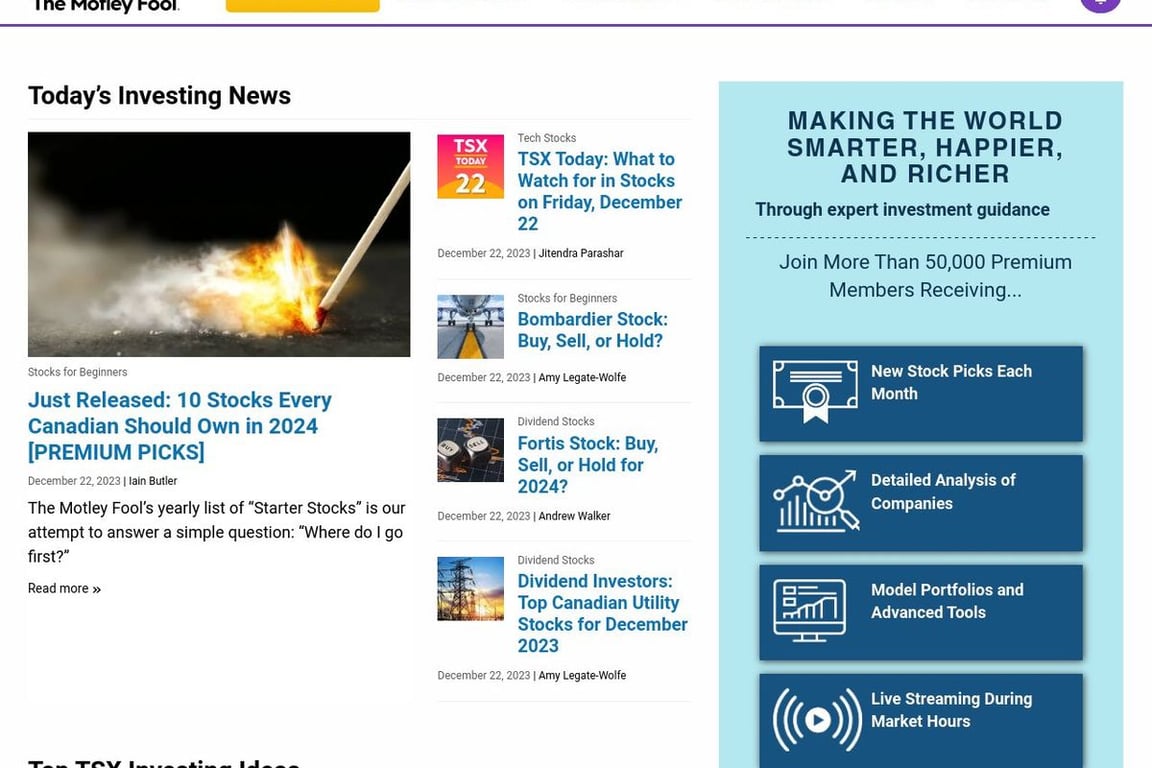Click the burning match article thumbnail
Screen dimensions: 1152x768
click(x=219, y=244)
